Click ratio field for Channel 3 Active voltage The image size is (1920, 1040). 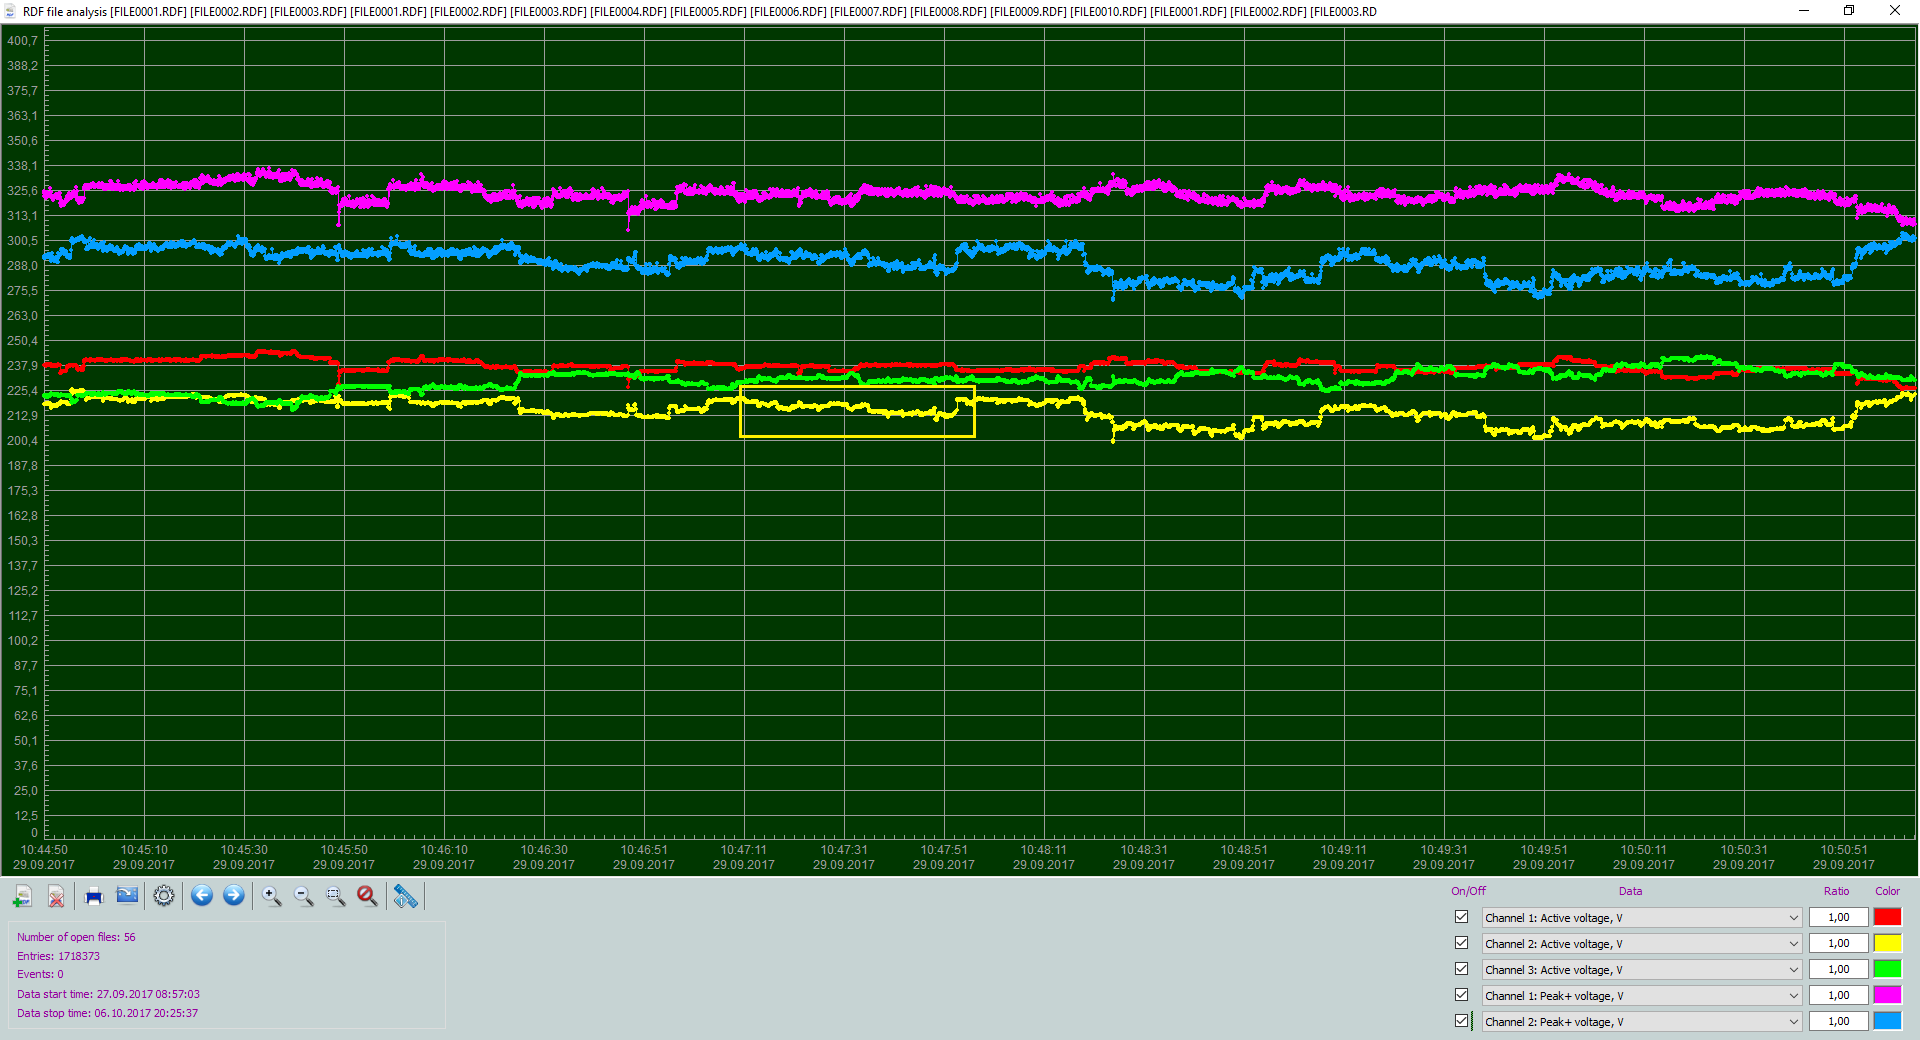(1838, 969)
